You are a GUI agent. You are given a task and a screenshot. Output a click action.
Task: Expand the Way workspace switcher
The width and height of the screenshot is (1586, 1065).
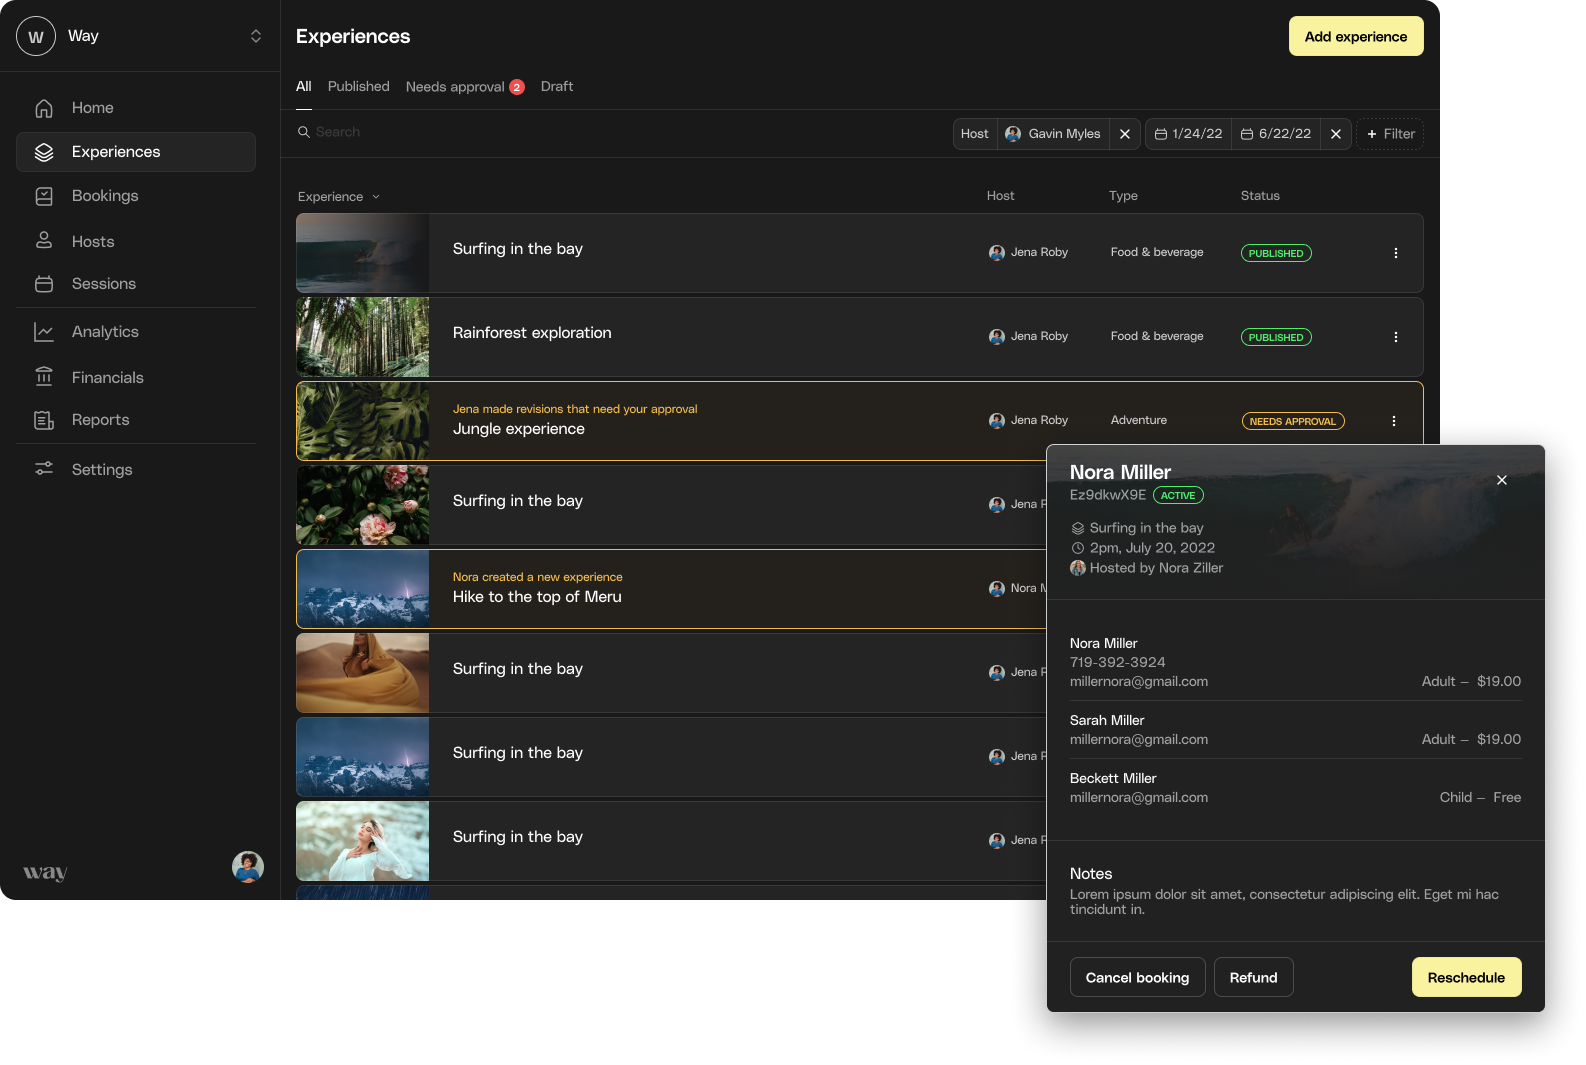point(256,36)
